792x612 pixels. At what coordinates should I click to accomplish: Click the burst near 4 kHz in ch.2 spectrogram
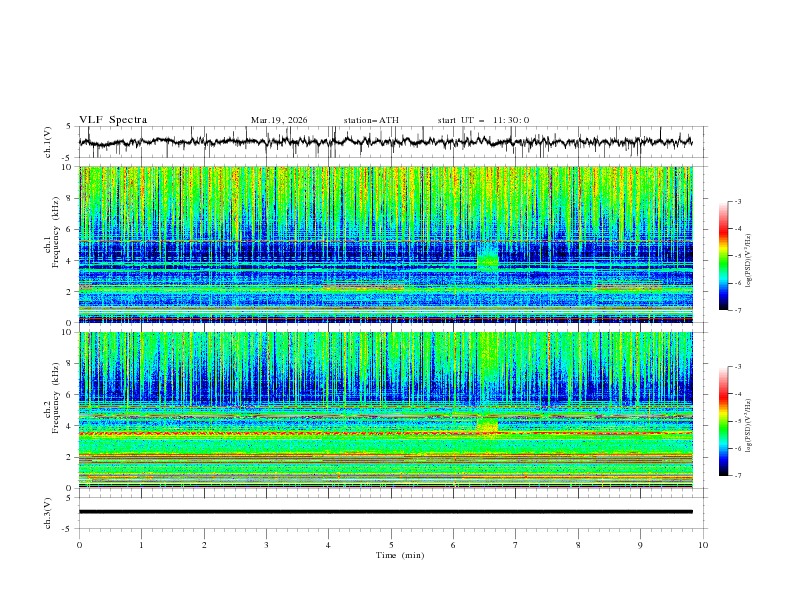(487, 423)
